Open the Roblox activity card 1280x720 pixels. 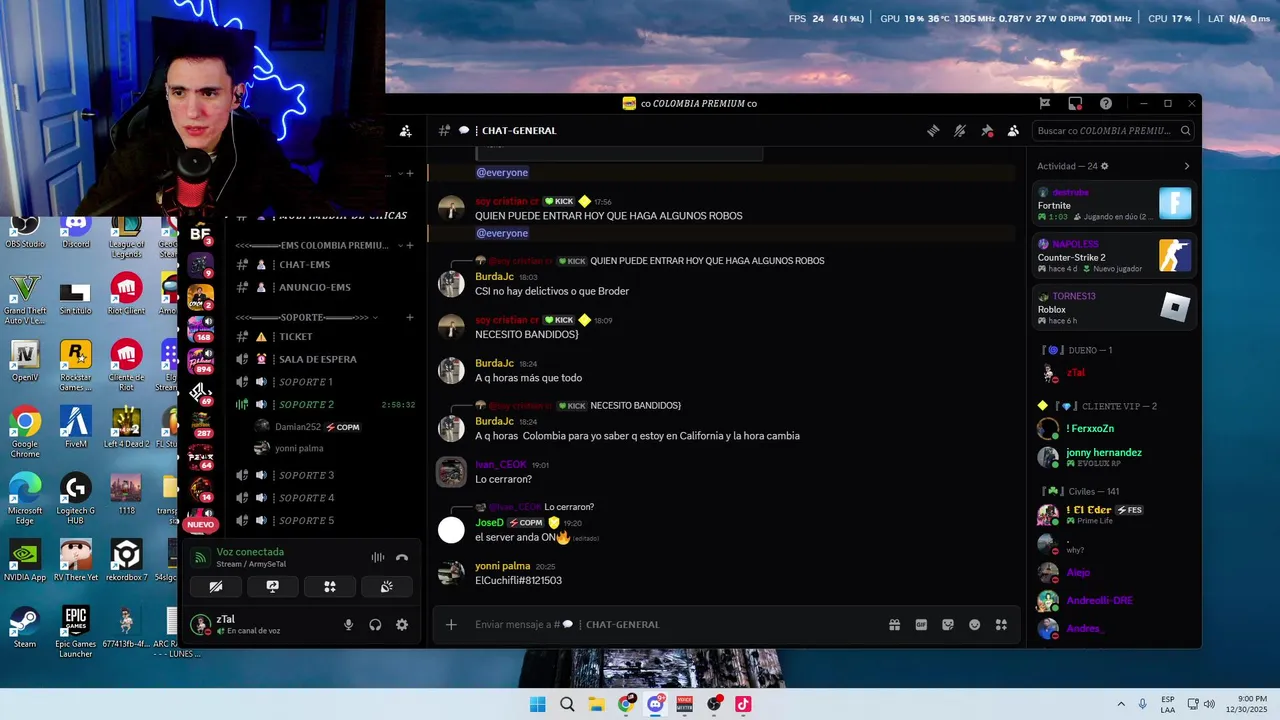coord(1114,309)
